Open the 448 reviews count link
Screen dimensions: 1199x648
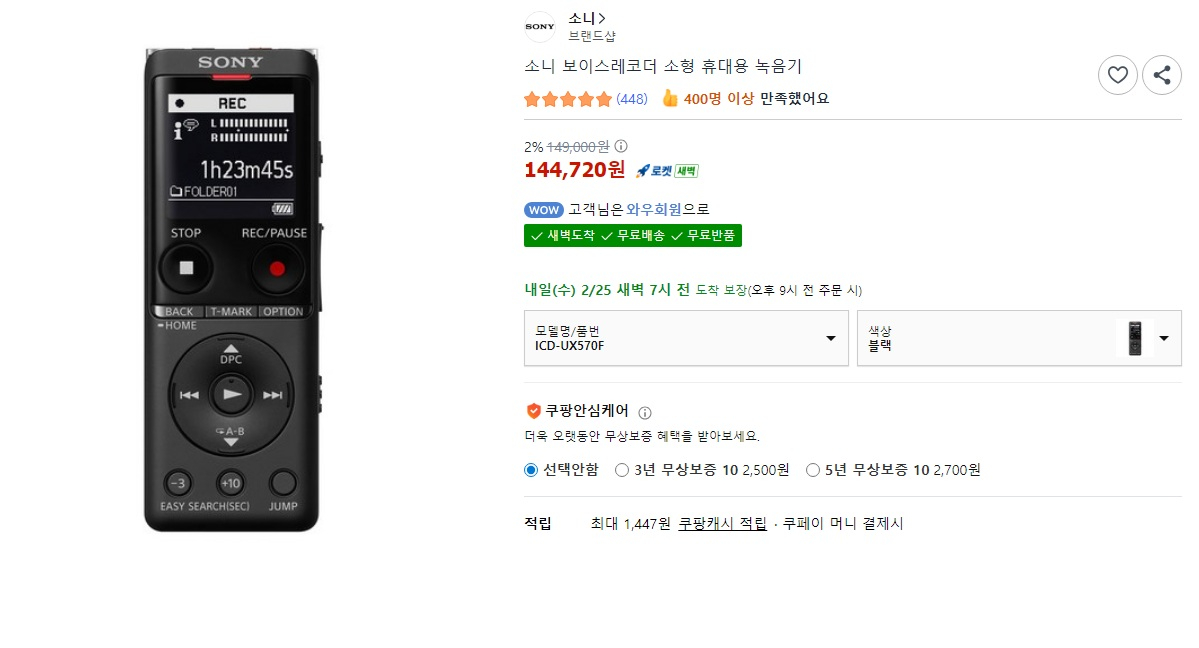tap(632, 99)
